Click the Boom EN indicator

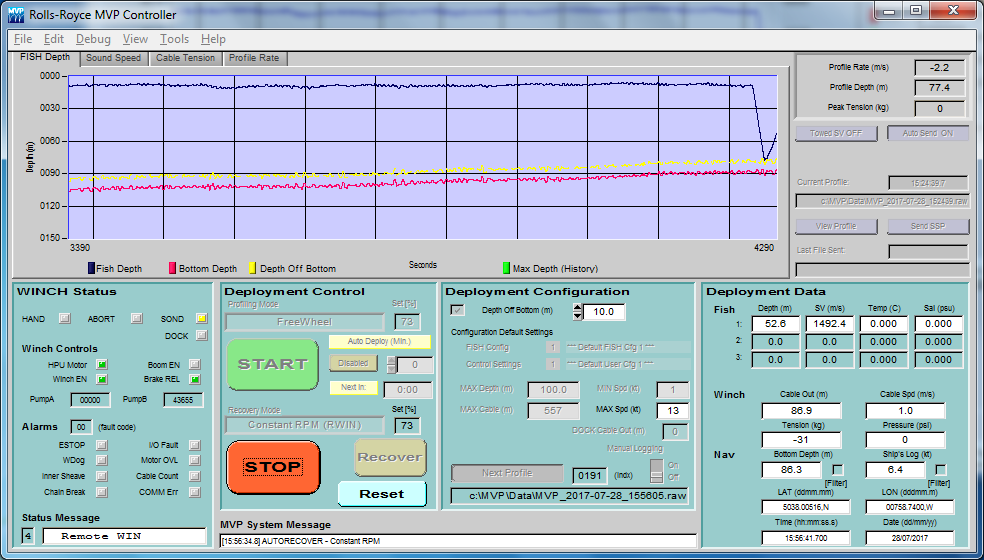195,365
